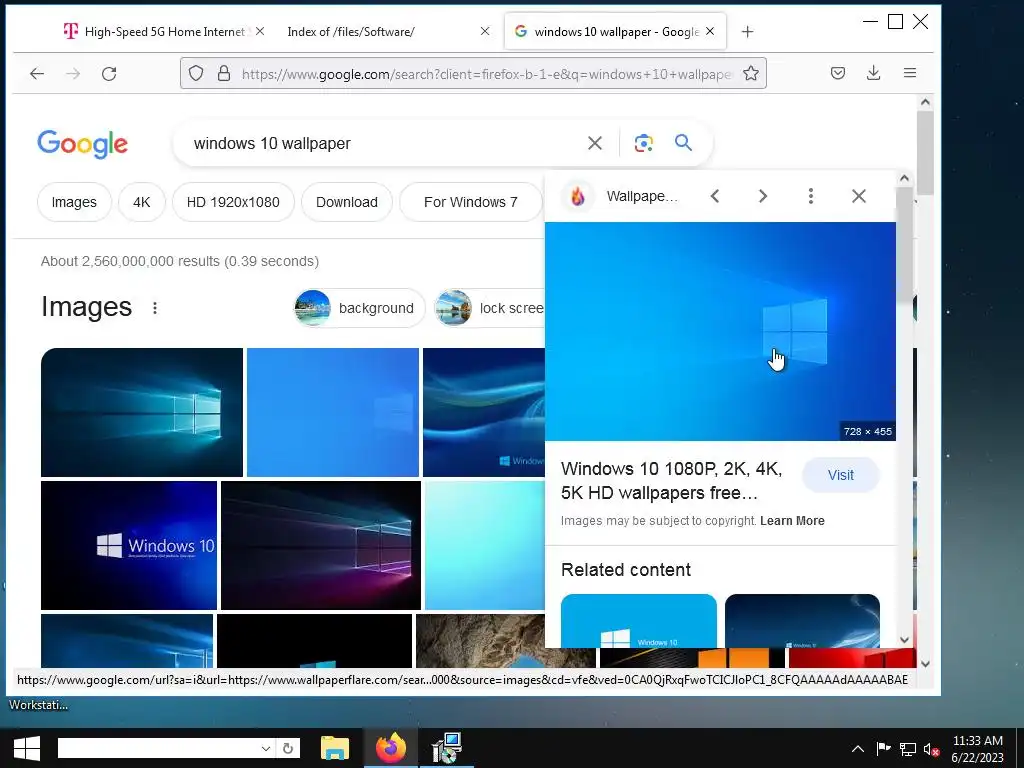The image size is (1024, 768).
Task: Open the Firefox hamburger menu
Action: tap(910, 73)
